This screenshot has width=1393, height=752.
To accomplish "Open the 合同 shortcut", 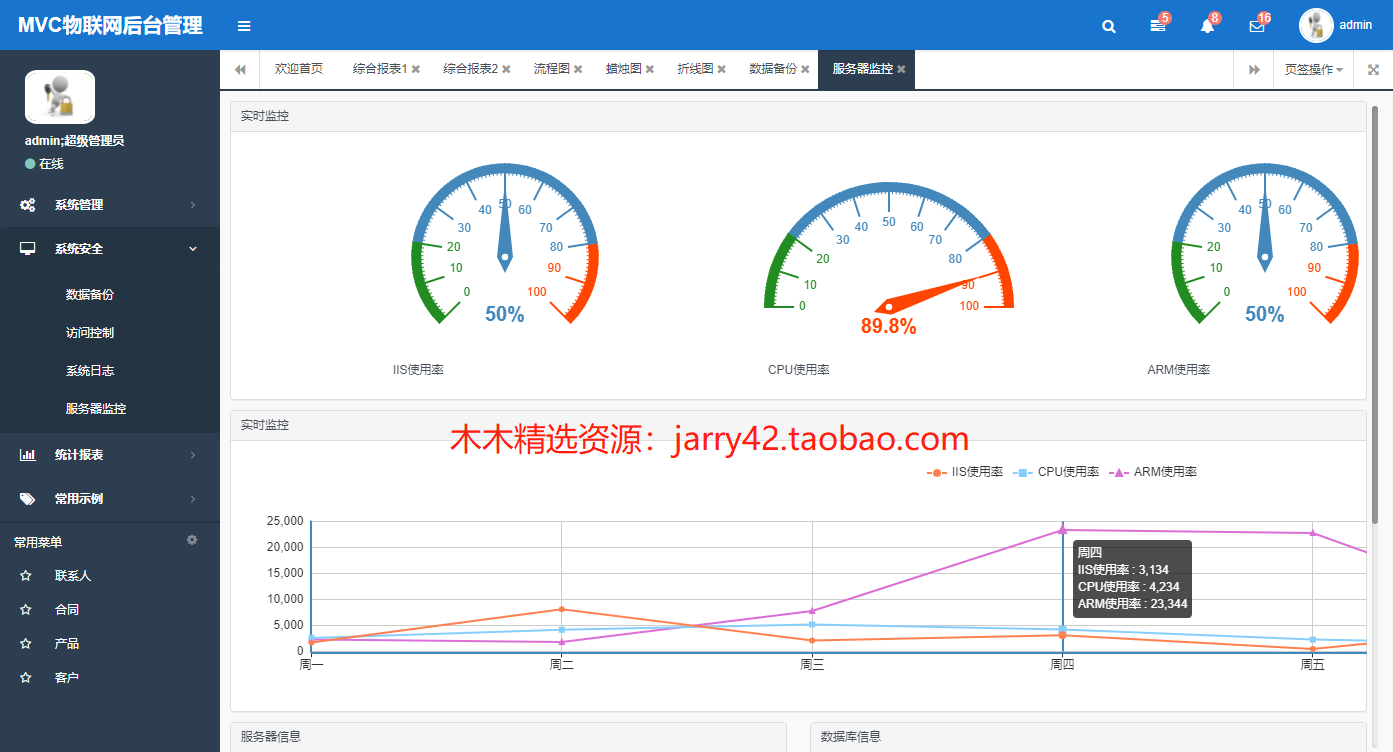I will [67, 610].
